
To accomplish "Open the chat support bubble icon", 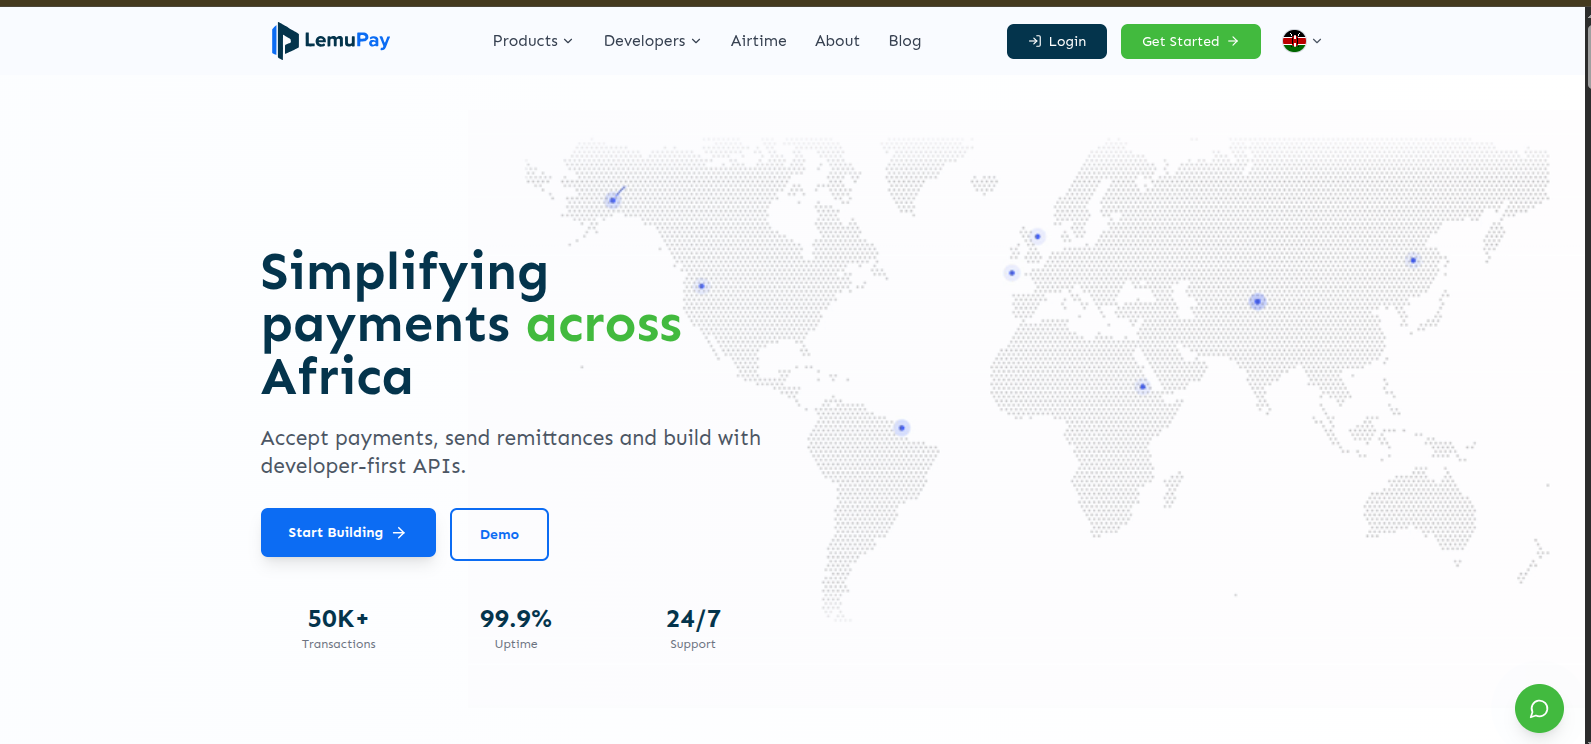I will click(x=1539, y=708).
